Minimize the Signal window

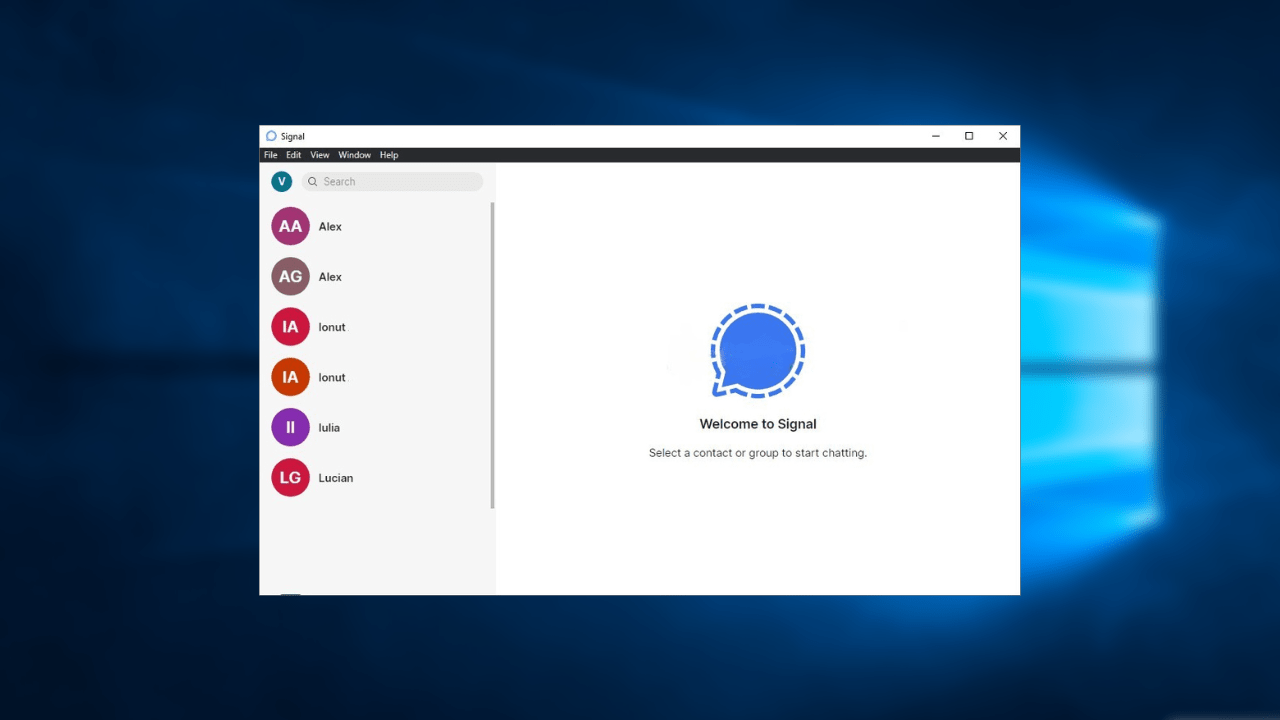(936, 136)
